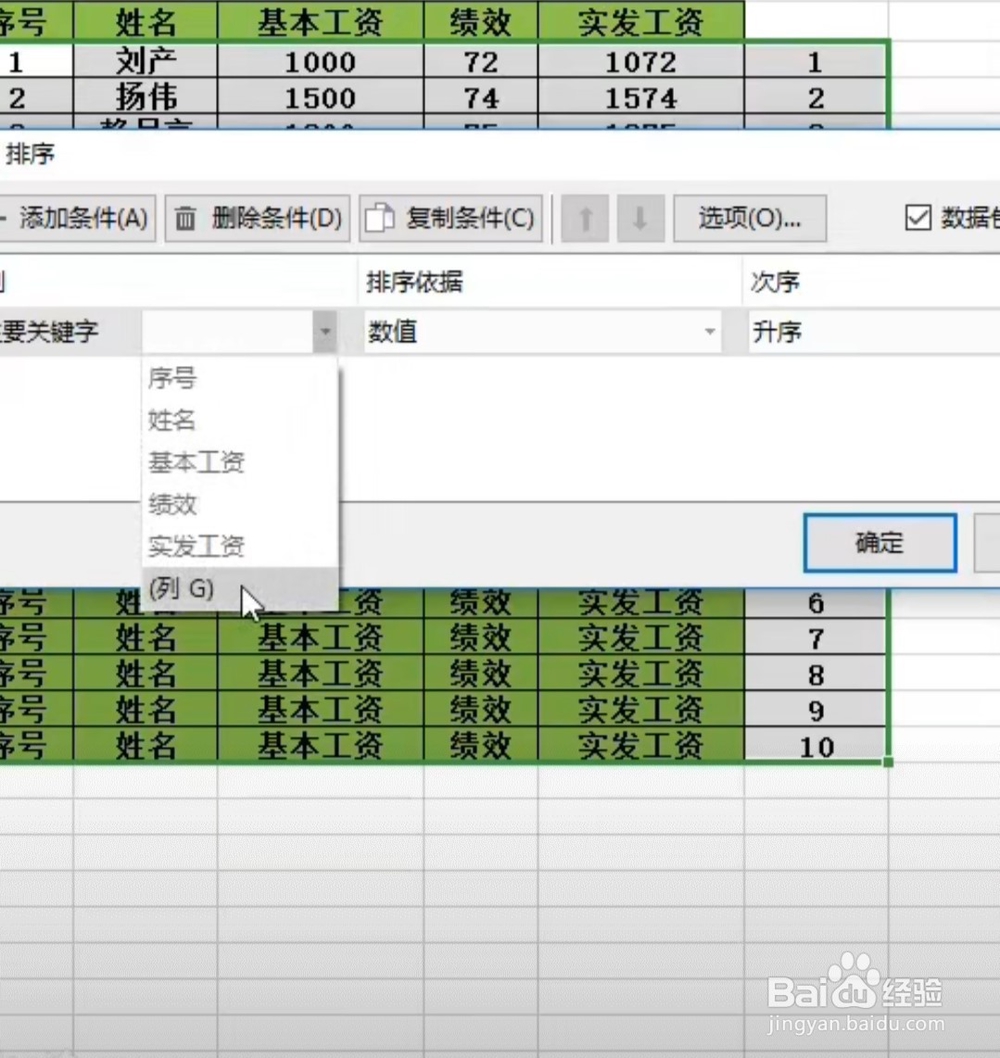Choose the (列 G) list entry
Image resolution: width=1000 pixels, height=1058 pixels.
pyautogui.click(x=183, y=589)
